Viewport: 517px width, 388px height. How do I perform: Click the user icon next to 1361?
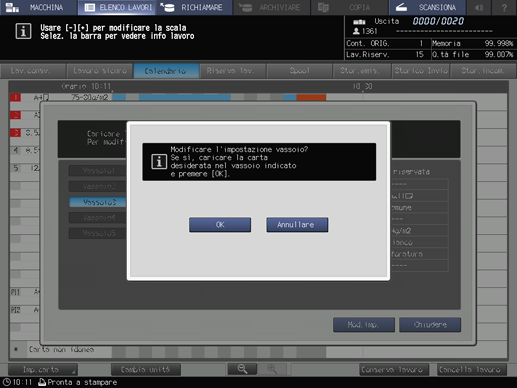point(356,31)
